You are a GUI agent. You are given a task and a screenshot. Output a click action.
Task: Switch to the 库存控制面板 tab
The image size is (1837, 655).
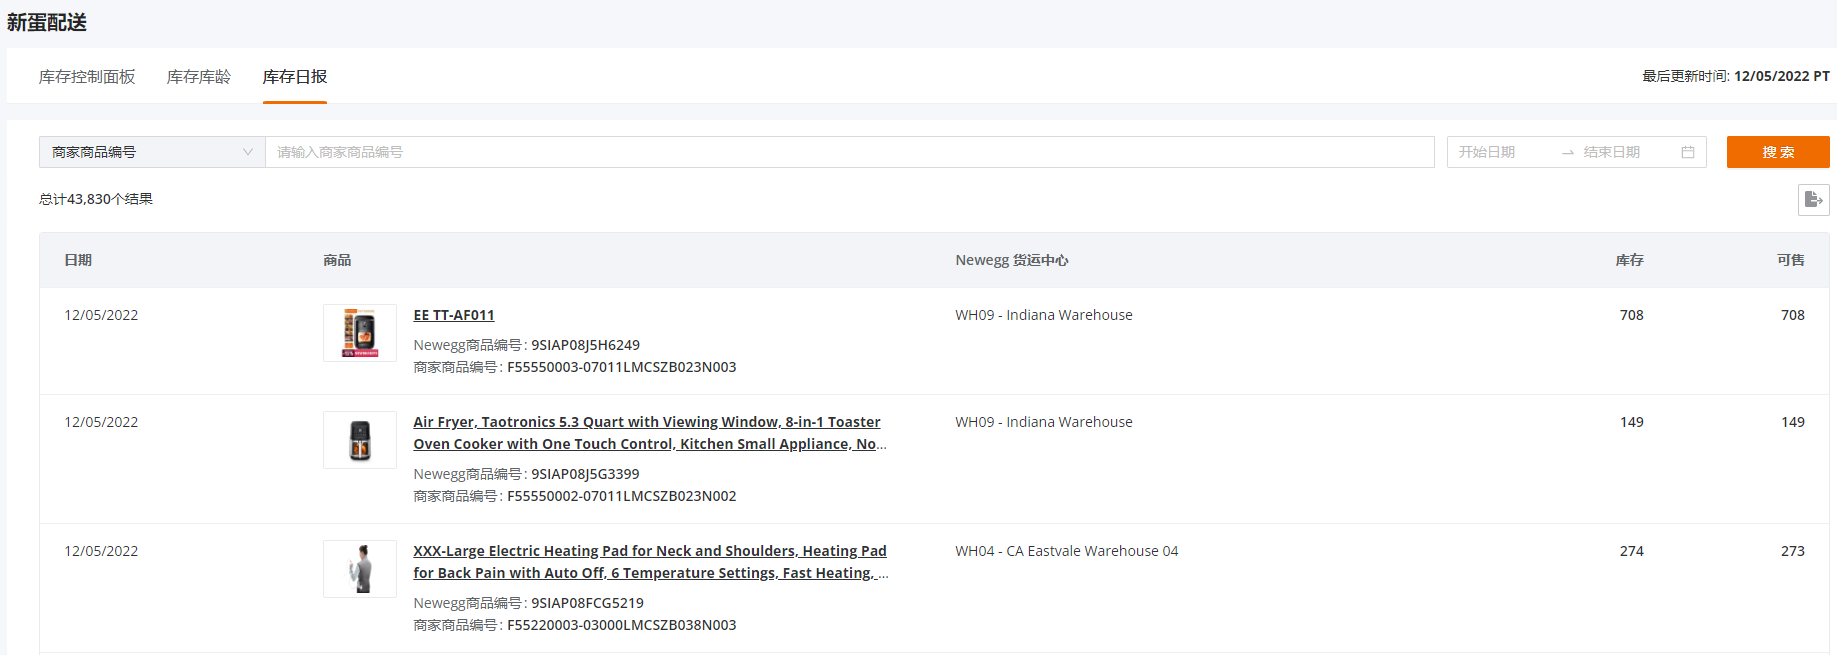(87, 77)
